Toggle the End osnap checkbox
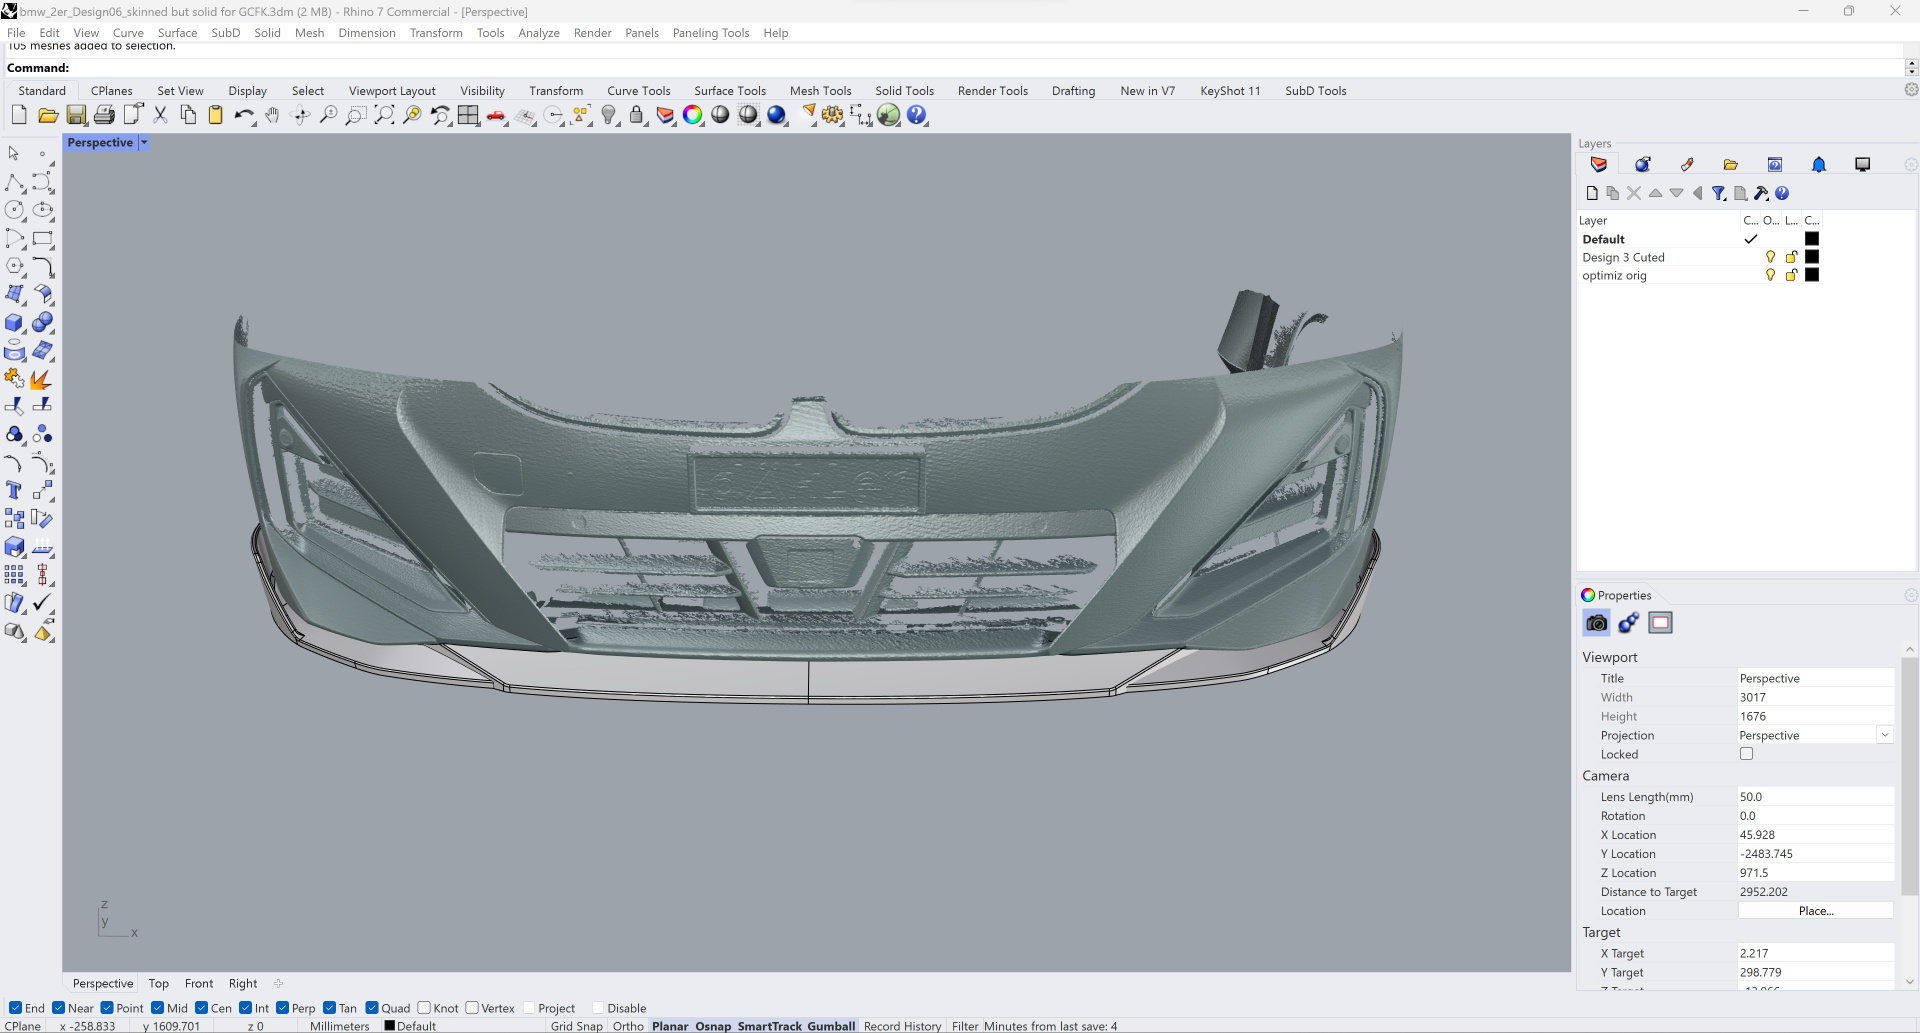The image size is (1920, 1033). coord(15,1008)
